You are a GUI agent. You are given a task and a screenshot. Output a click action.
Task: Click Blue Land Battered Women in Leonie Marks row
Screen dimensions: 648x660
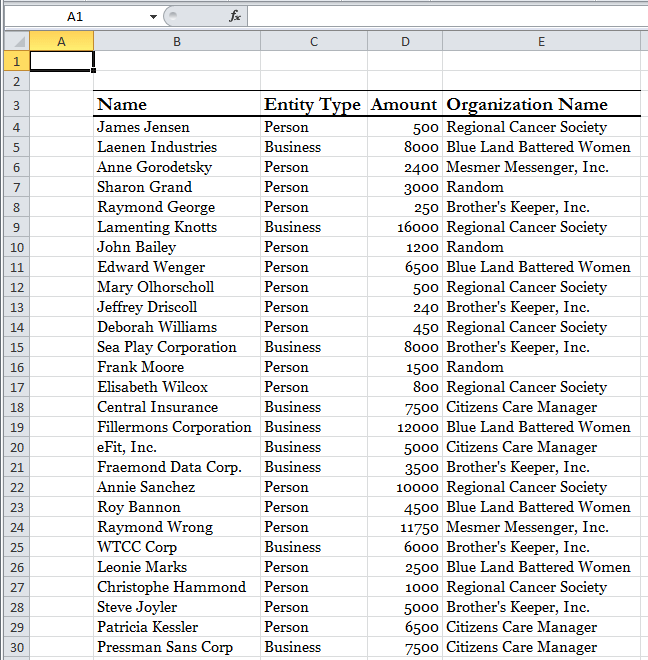541,567
